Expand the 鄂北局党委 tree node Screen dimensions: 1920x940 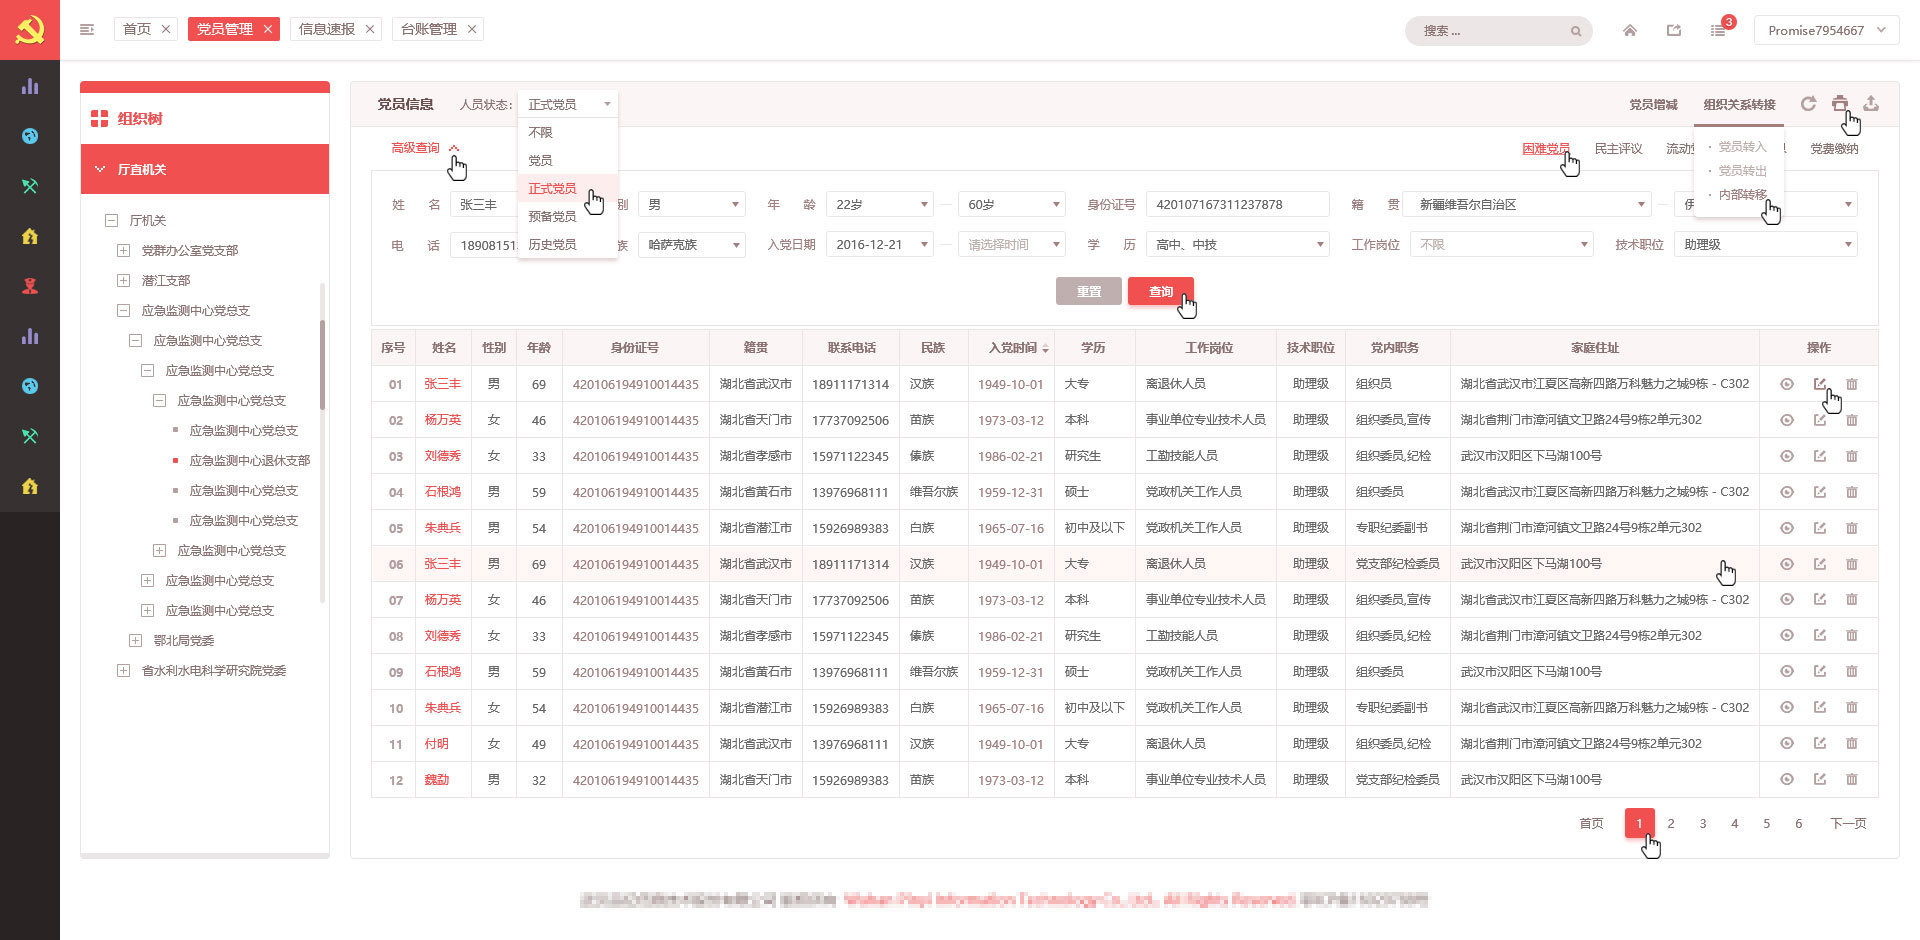(136, 641)
